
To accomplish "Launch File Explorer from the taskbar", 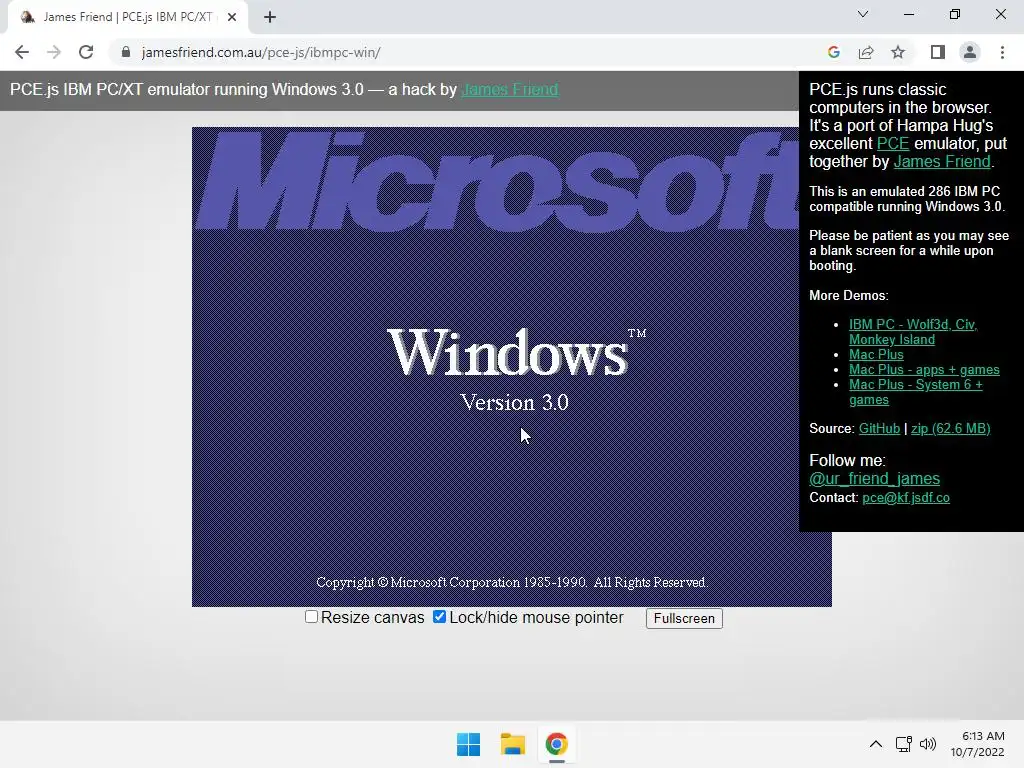I will coord(513,744).
